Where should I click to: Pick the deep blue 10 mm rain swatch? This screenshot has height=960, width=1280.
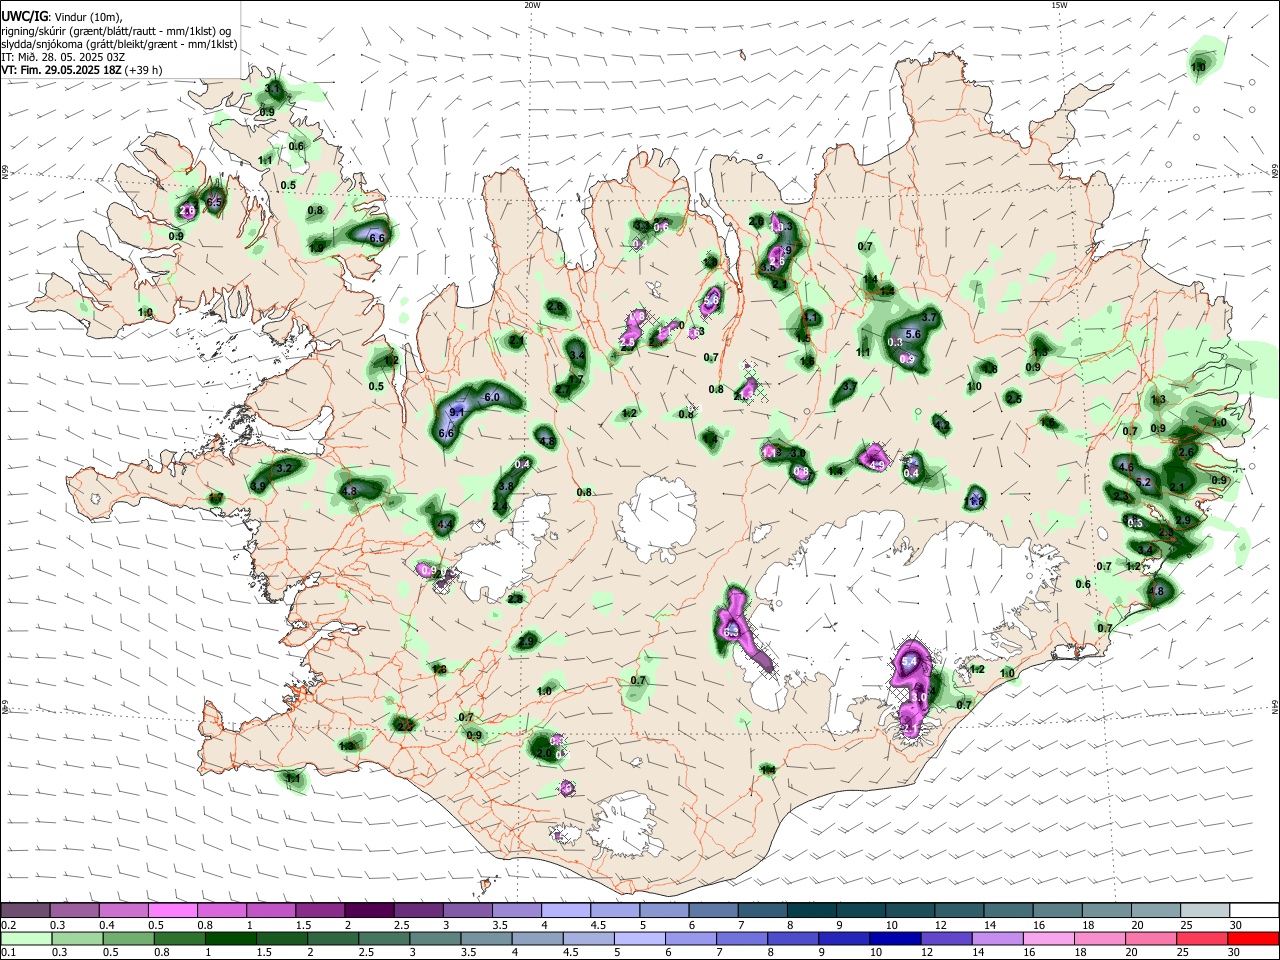[894, 938]
